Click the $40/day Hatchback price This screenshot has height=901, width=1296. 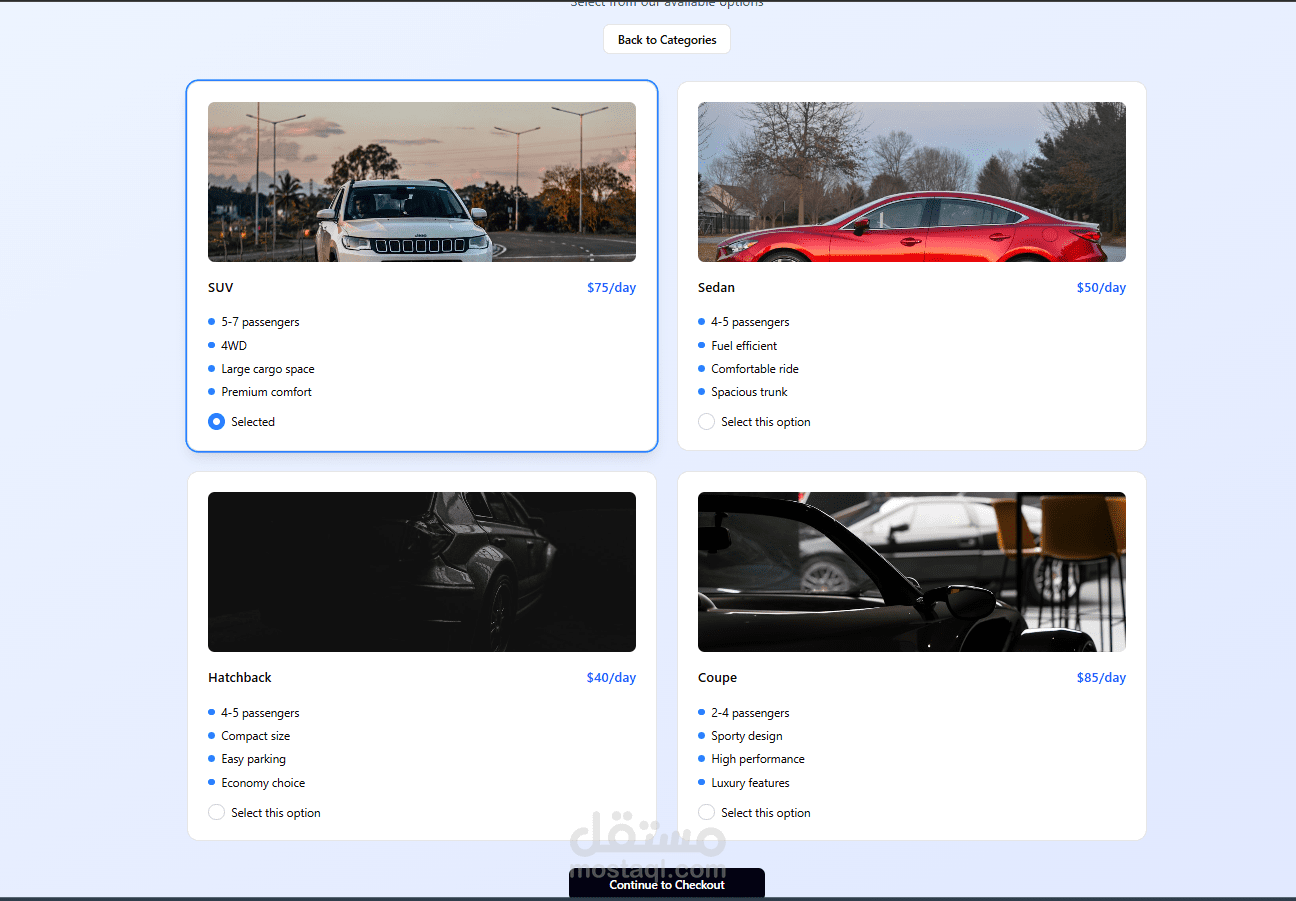(611, 677)
